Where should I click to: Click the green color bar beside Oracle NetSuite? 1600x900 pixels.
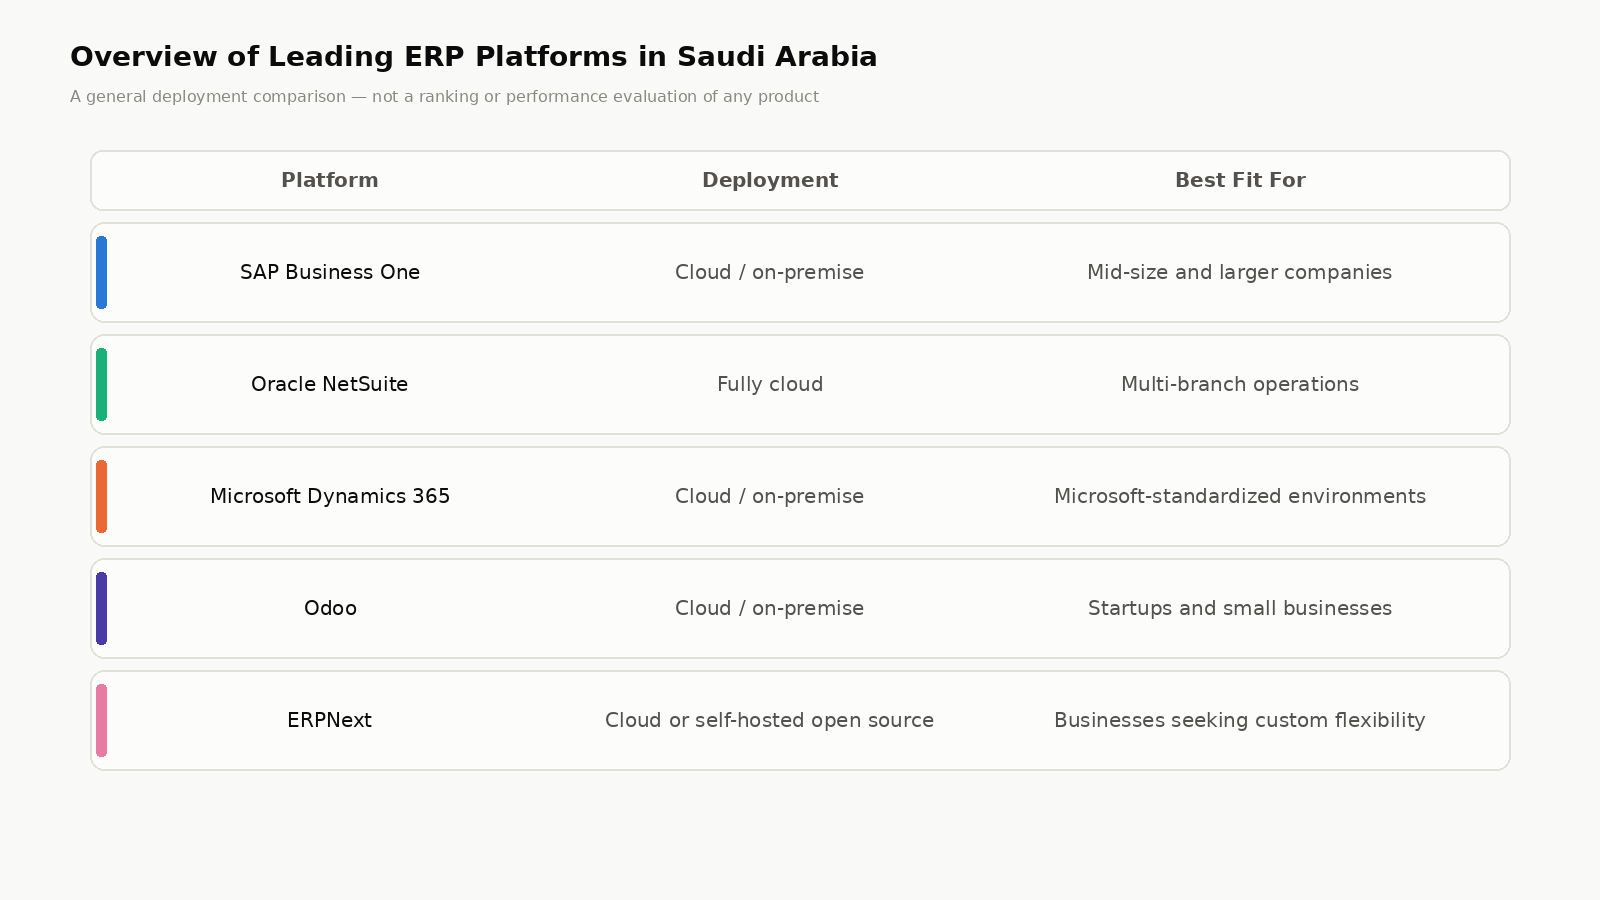[101, 384]
